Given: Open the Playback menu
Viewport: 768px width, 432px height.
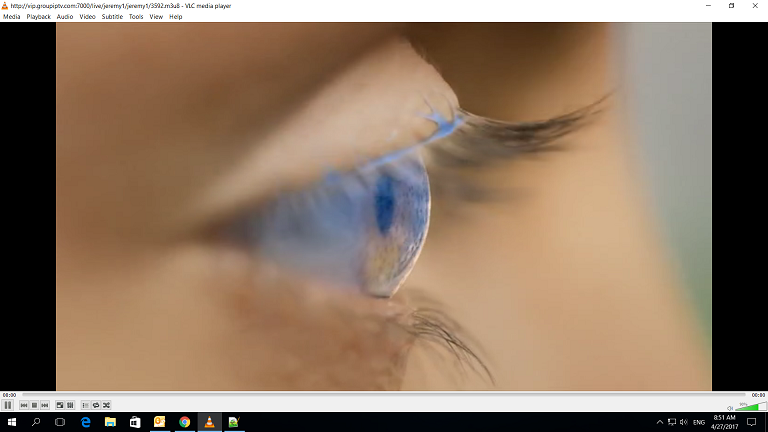Looking at the screenshot, I should [39, 17].
